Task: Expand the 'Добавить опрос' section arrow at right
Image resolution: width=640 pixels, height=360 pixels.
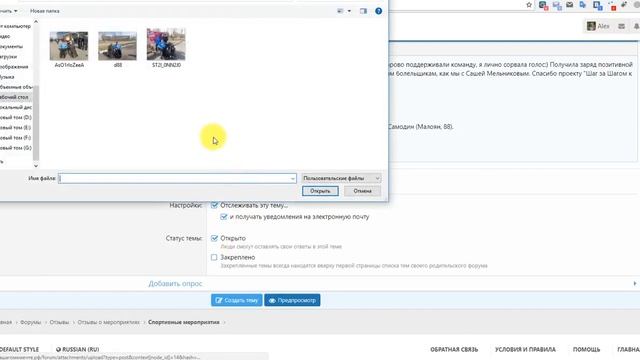Action: point(635,283)
